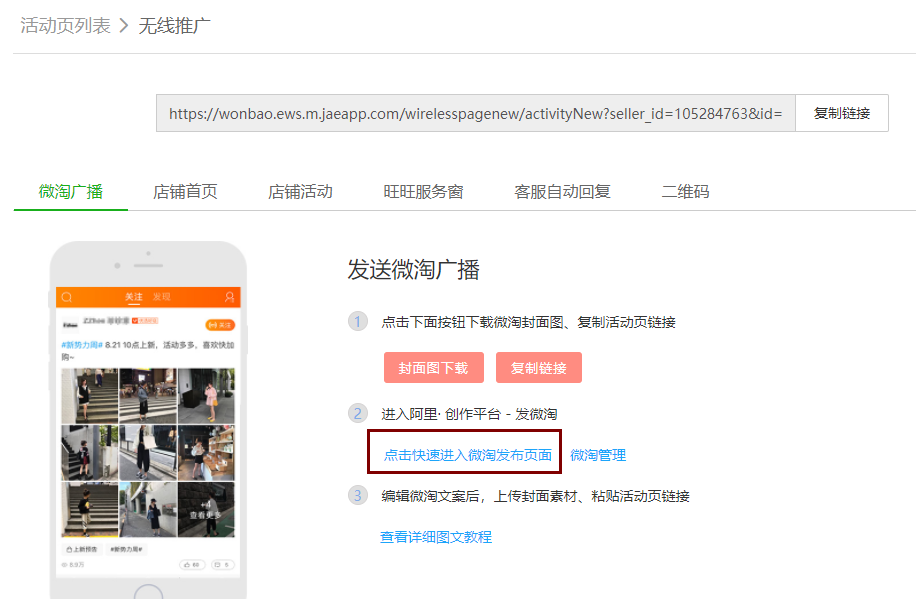Click the phone home button in mockup

pos(148,593)
